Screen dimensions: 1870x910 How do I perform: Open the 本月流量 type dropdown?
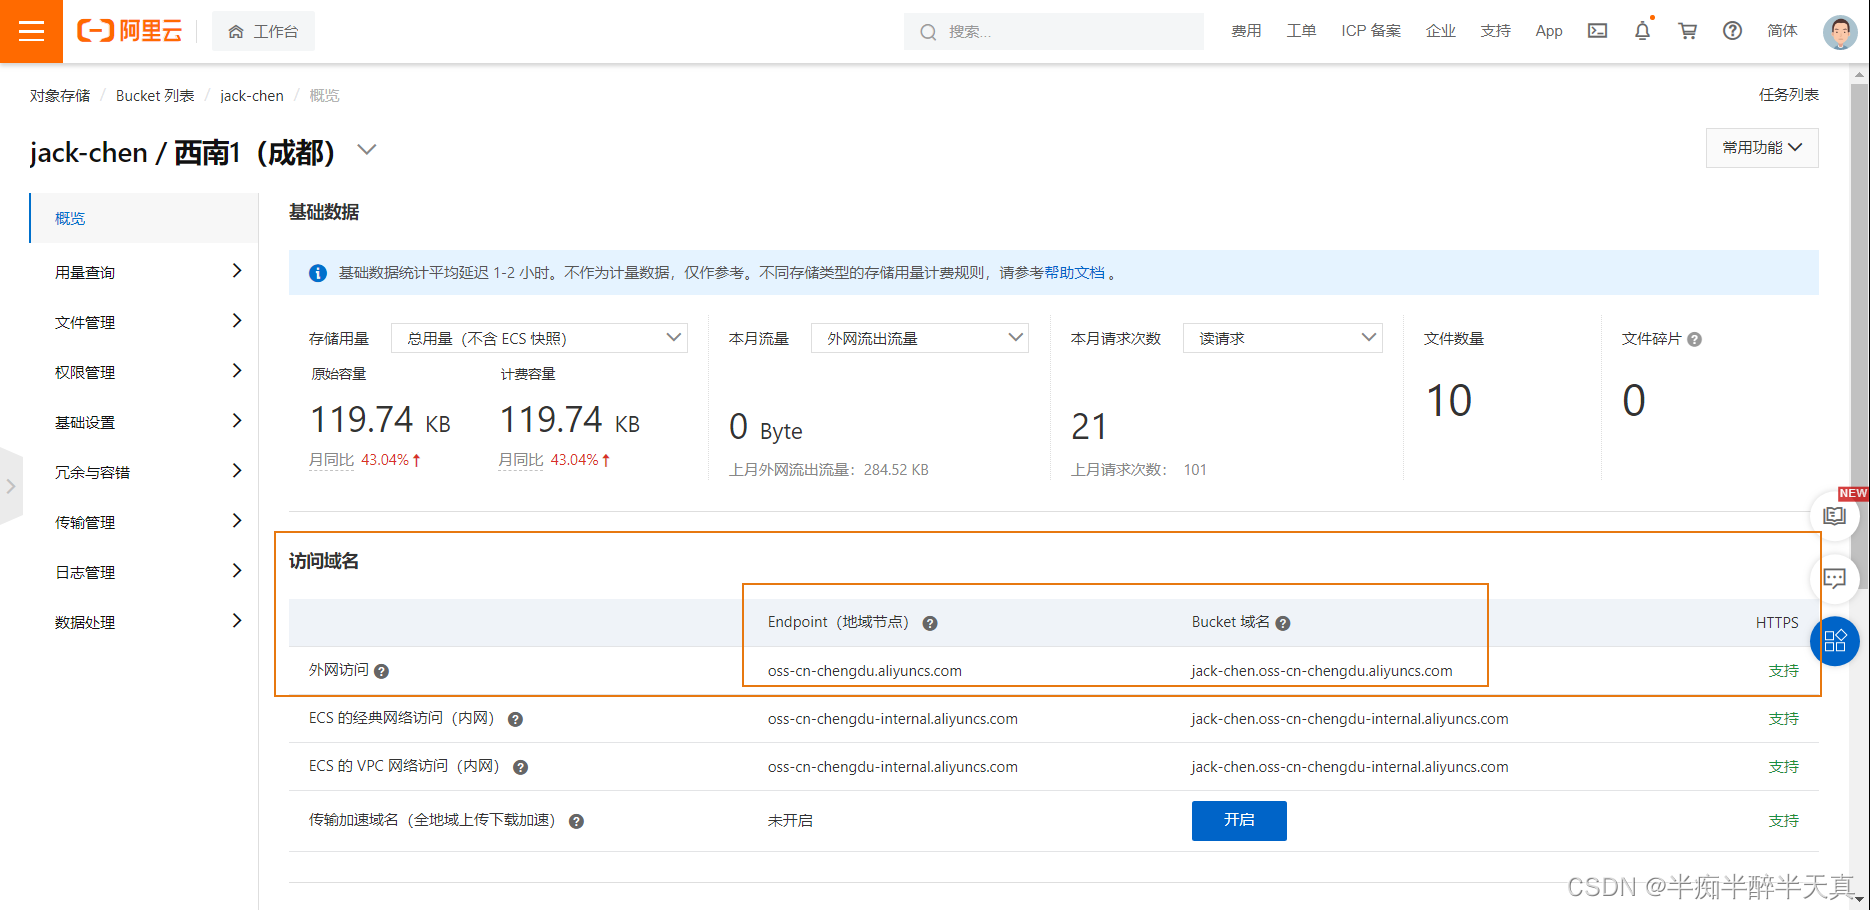point(920,338)
